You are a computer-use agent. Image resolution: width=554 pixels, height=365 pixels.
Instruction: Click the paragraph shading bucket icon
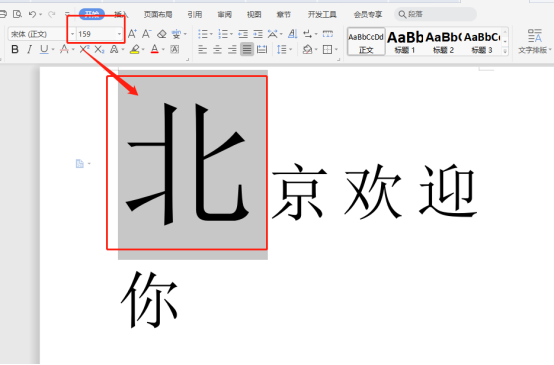307,49
